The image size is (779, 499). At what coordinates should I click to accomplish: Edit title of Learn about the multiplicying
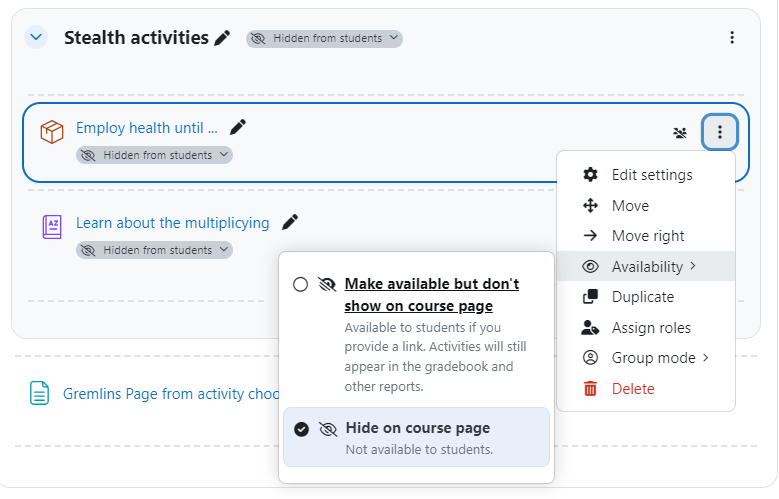[290, 222]
